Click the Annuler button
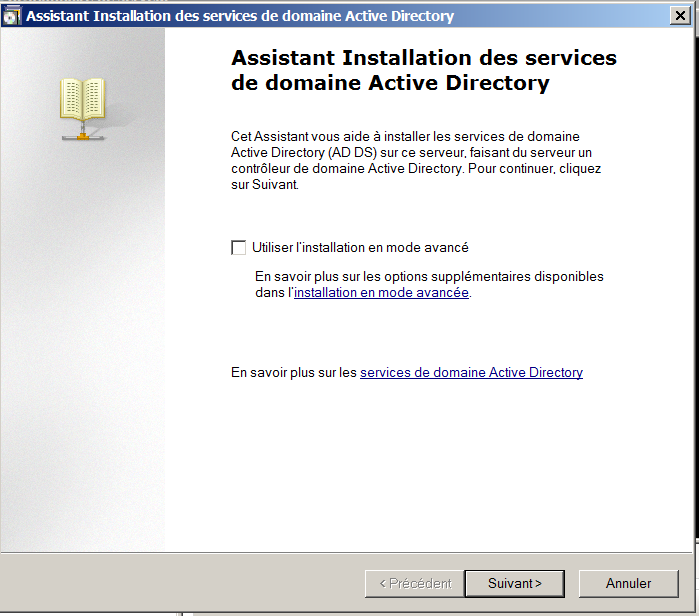 (x=629, y=583)
